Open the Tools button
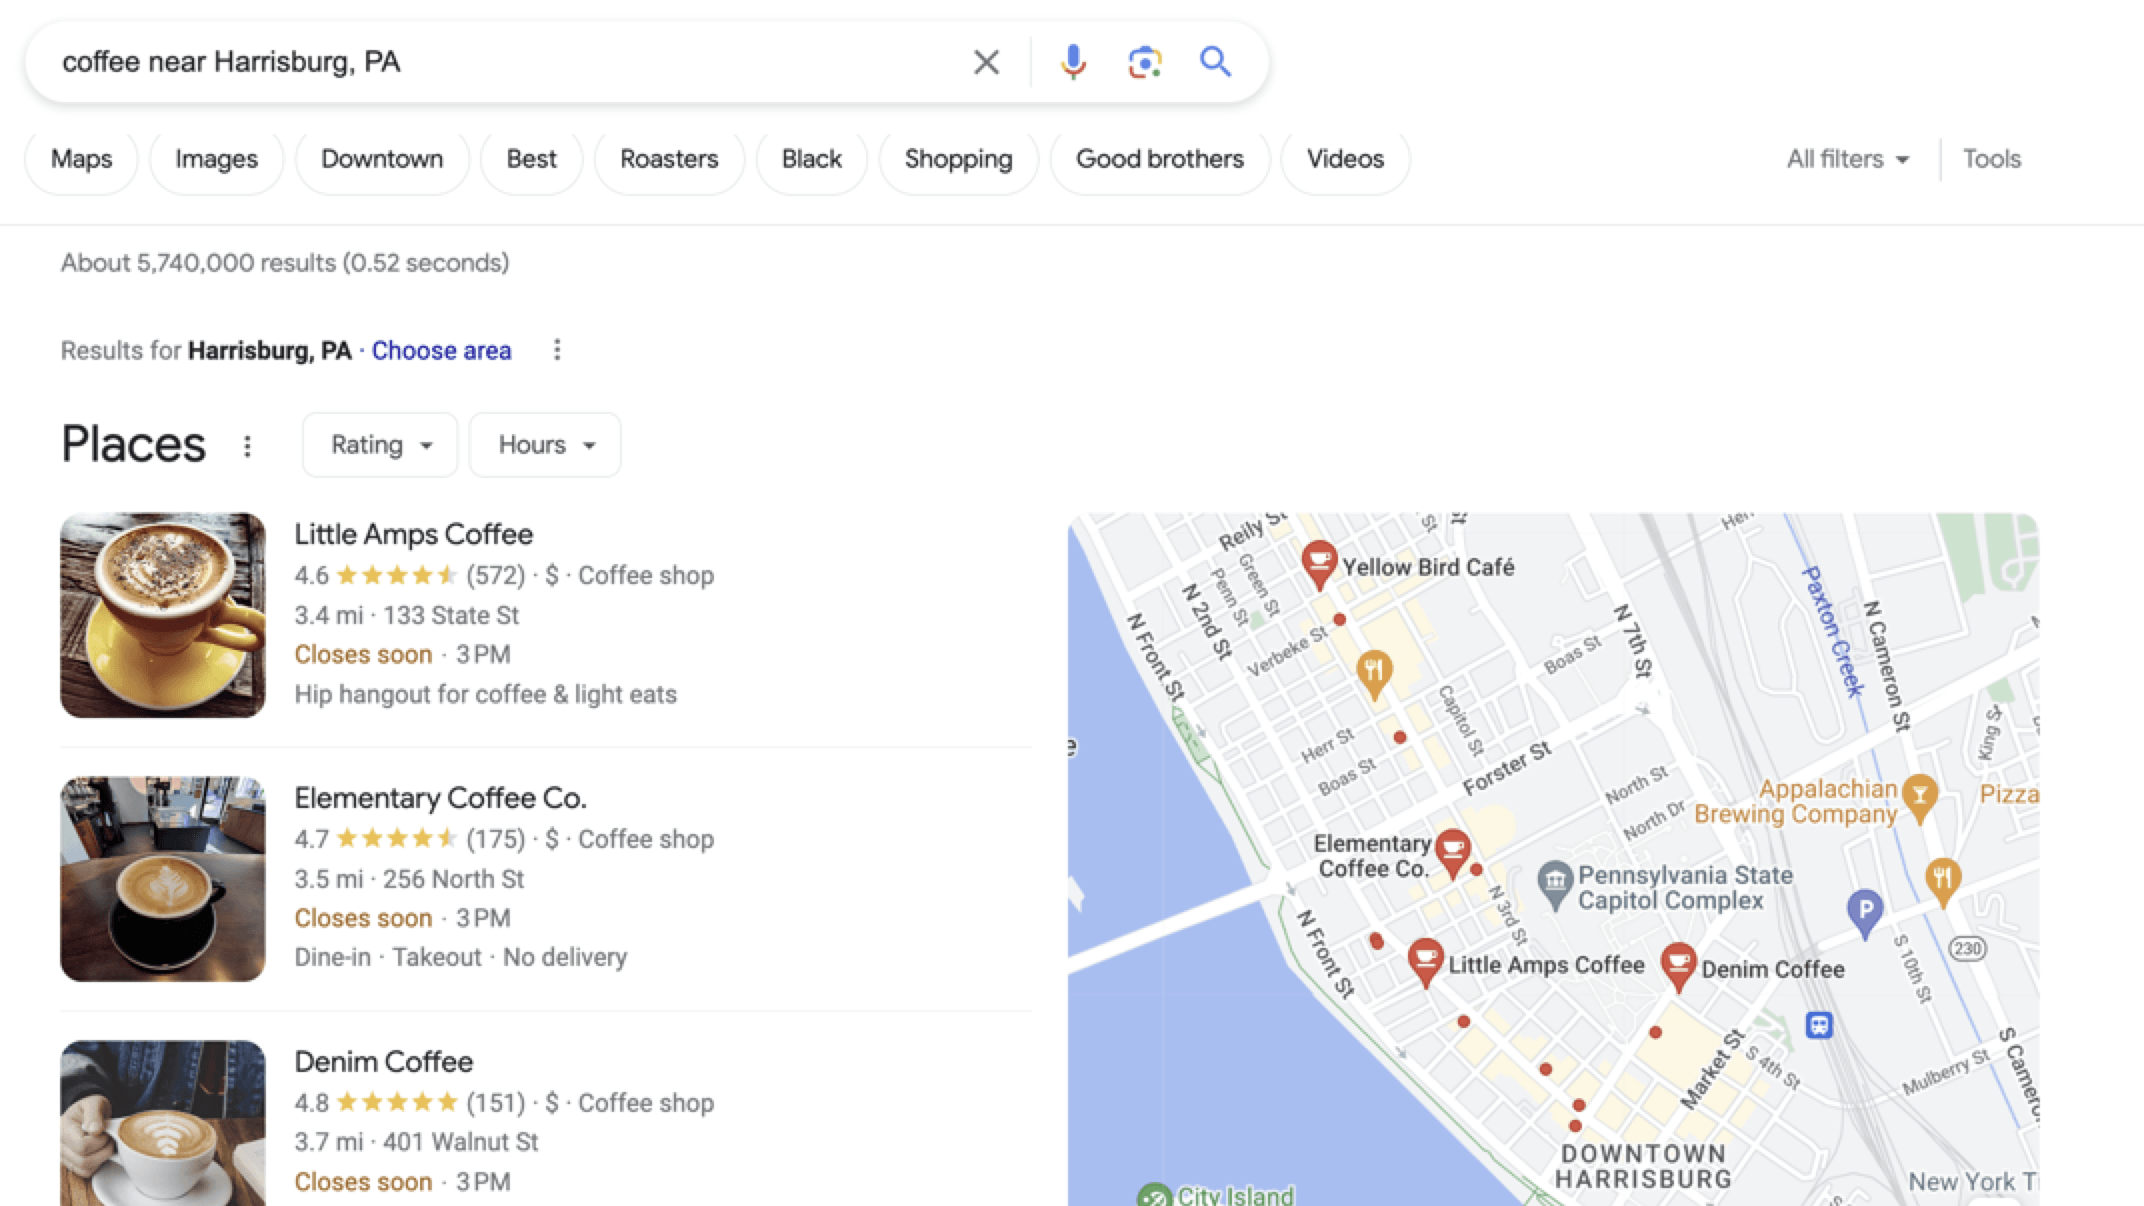 pos(1991,159)
